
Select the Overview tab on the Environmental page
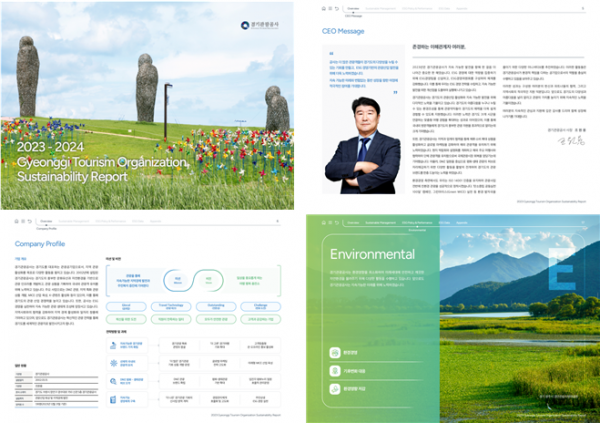click(x=353, y=222)
